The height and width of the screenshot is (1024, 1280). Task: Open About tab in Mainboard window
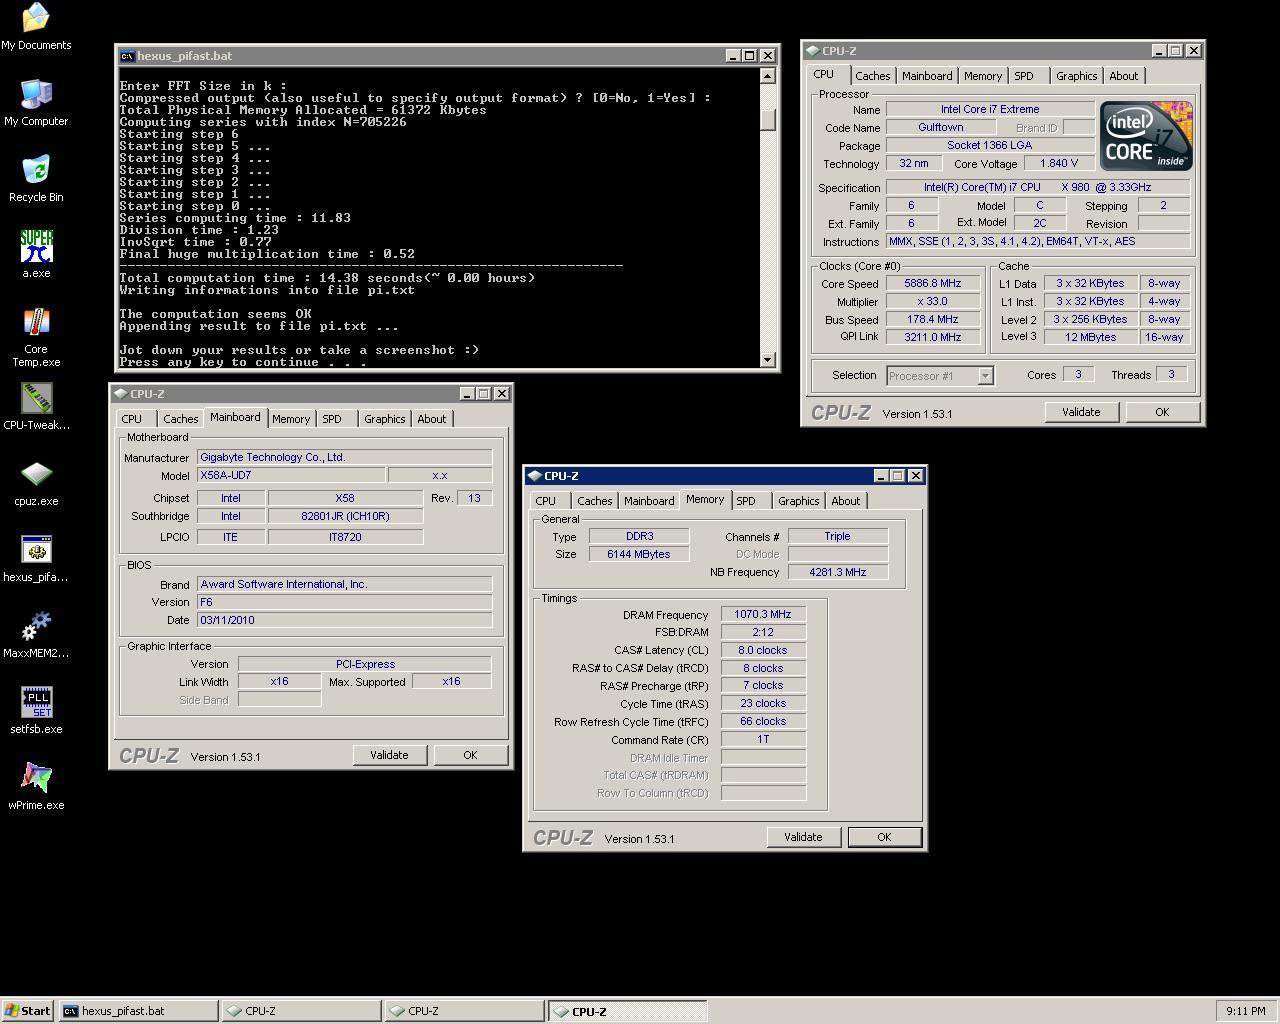click(x=432, y=419)
